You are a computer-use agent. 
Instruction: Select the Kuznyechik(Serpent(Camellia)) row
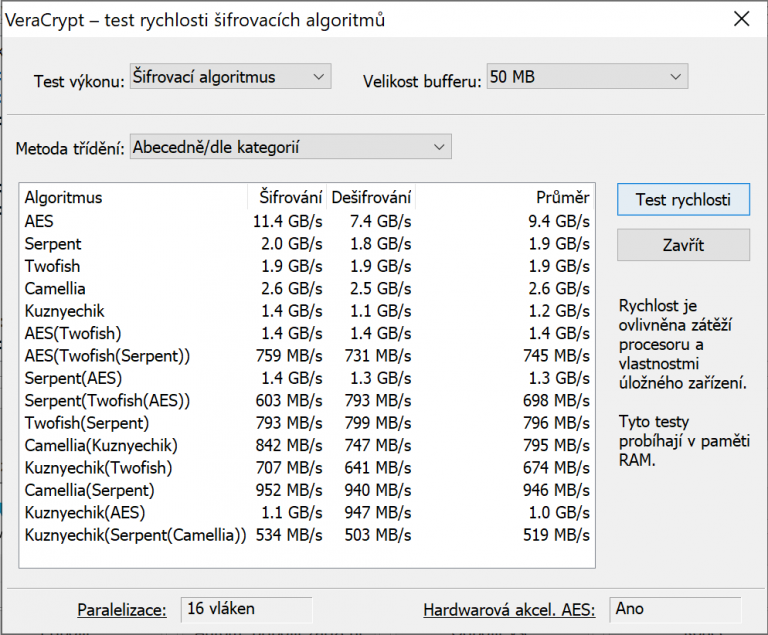point(135,535)
